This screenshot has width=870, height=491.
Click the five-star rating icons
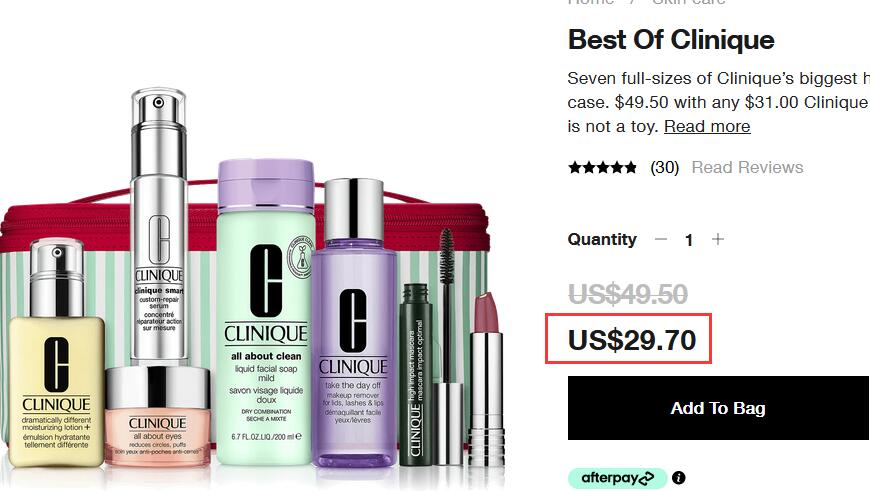(x=603, y=167)
